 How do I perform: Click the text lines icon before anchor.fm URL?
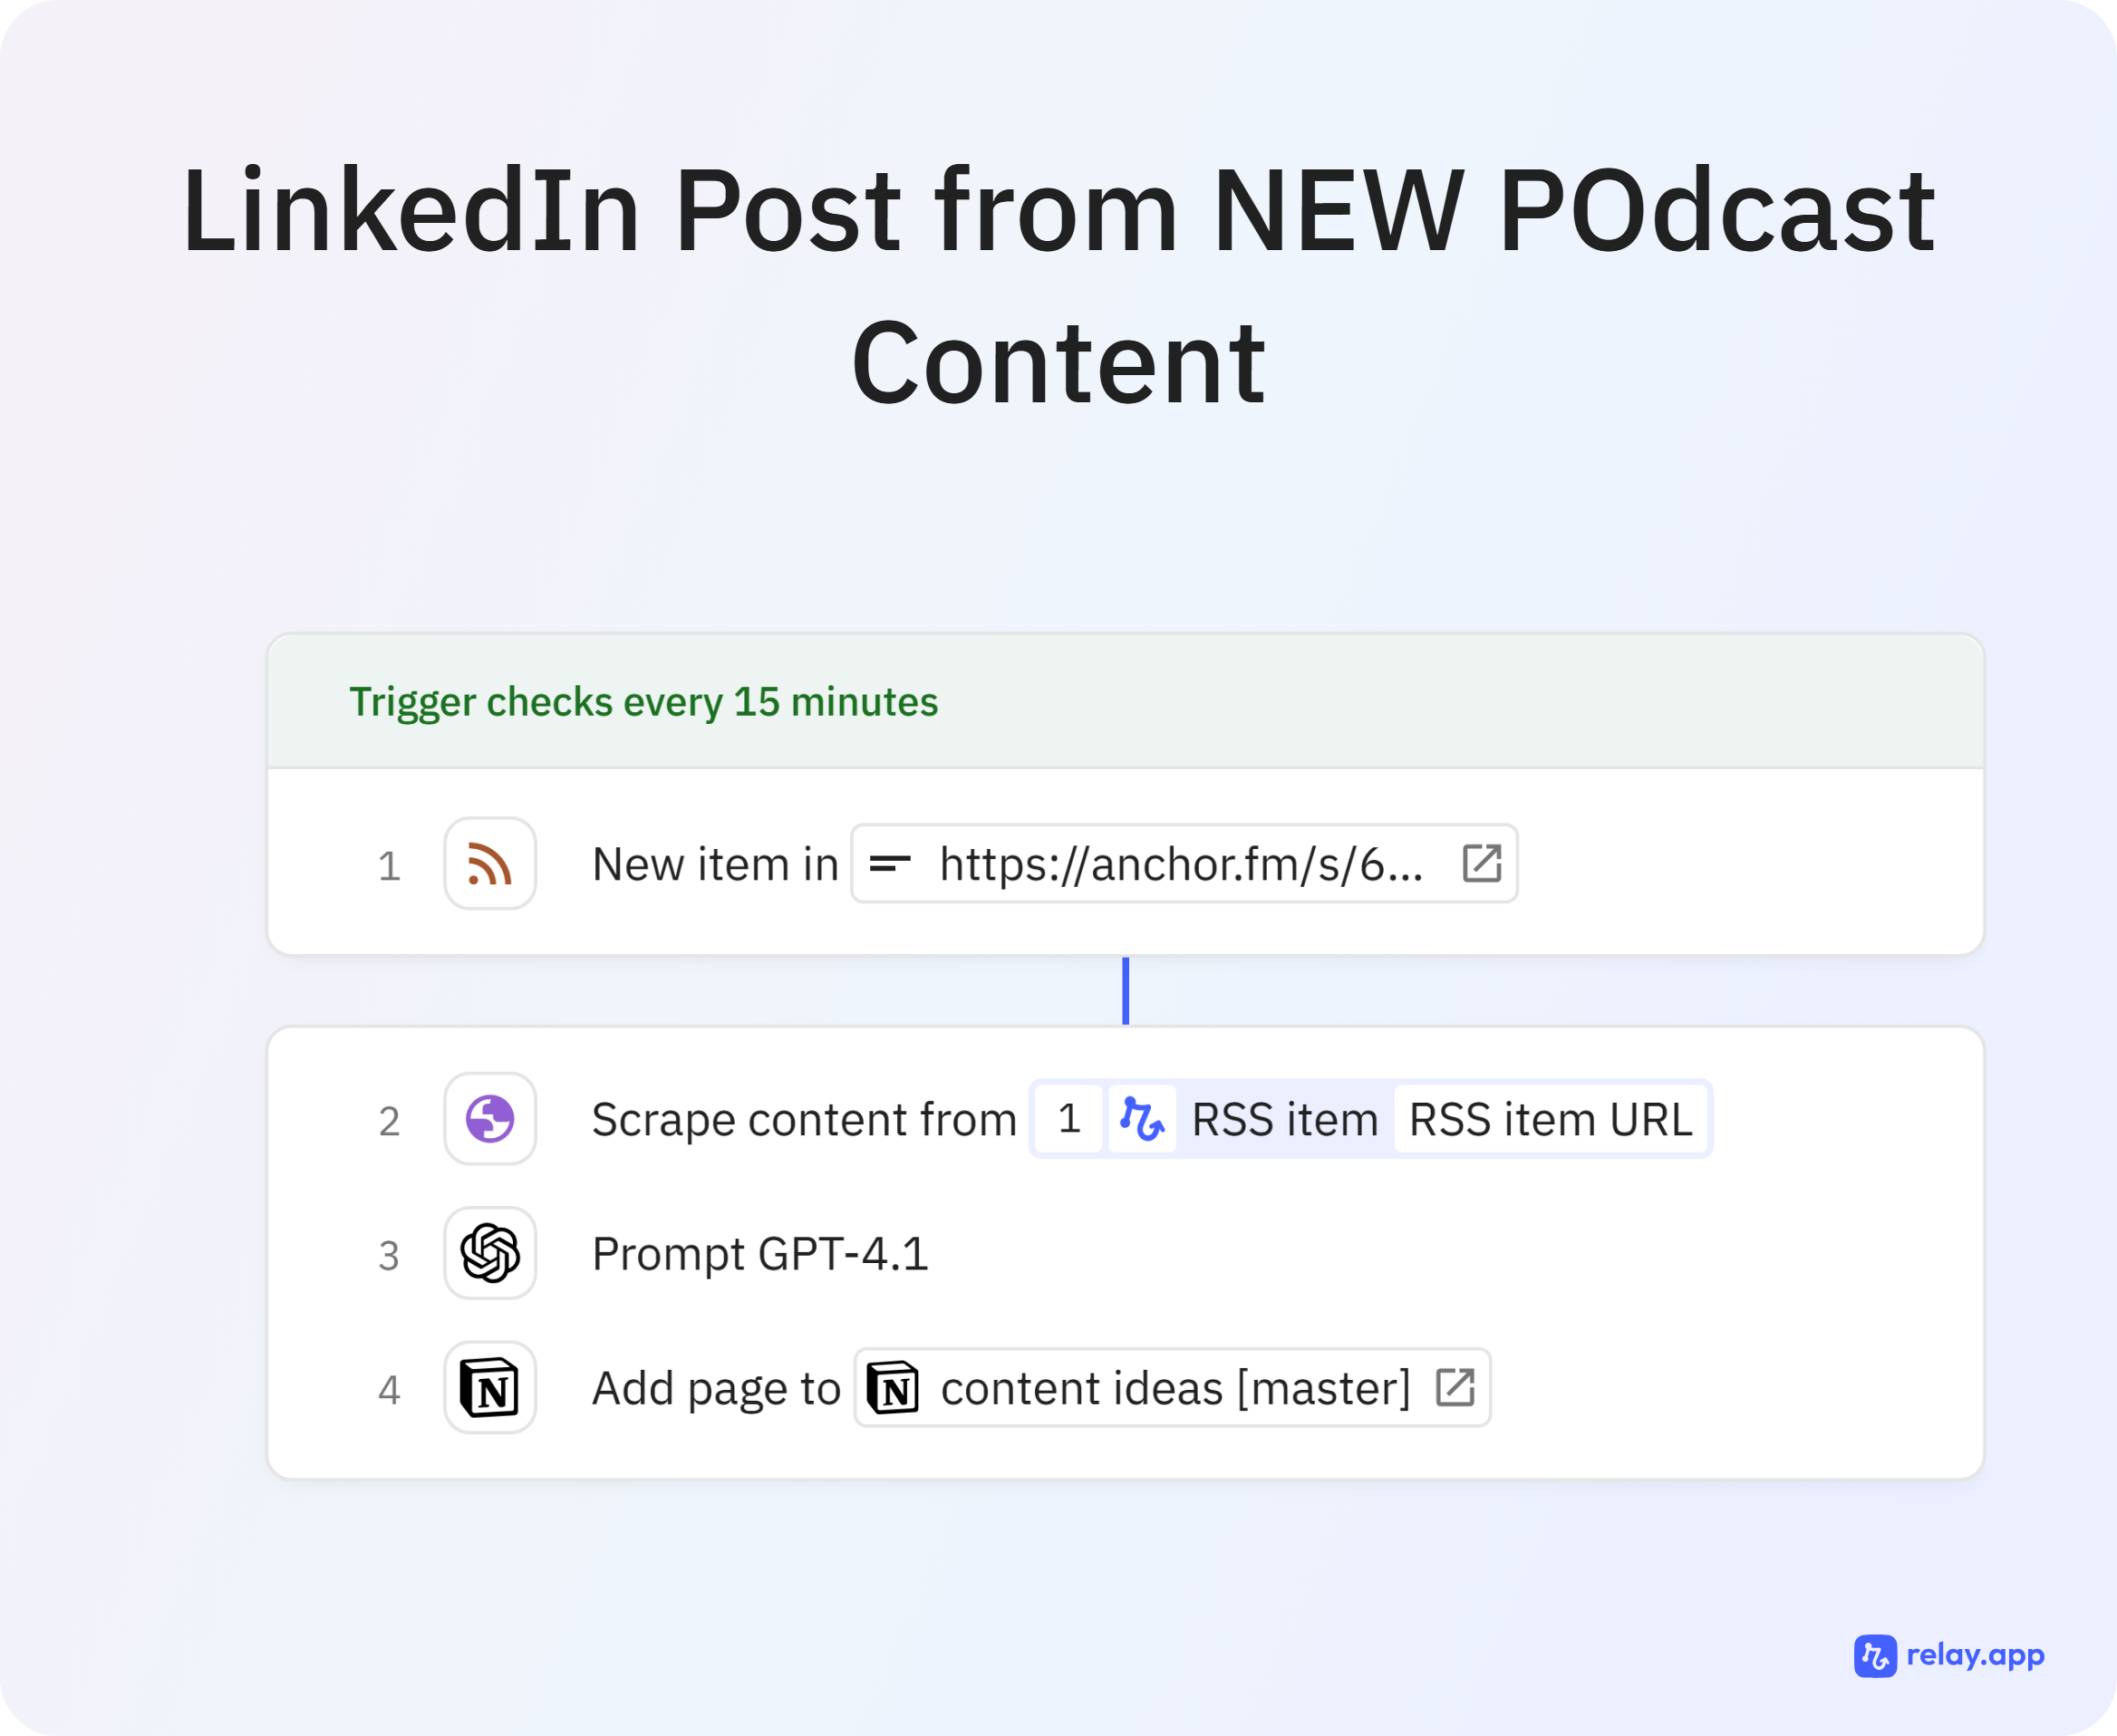890,863
